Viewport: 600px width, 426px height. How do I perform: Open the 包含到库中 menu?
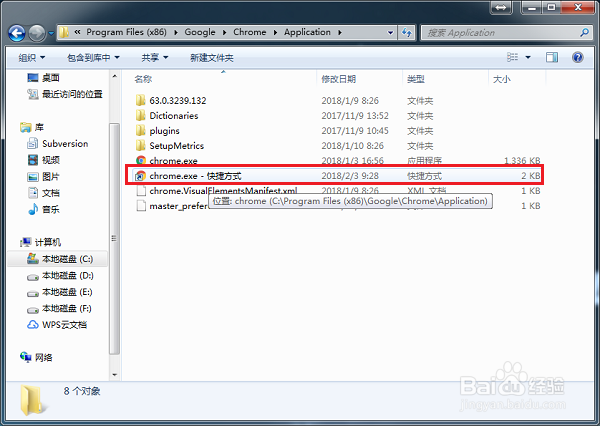click(x=93, y=58)
